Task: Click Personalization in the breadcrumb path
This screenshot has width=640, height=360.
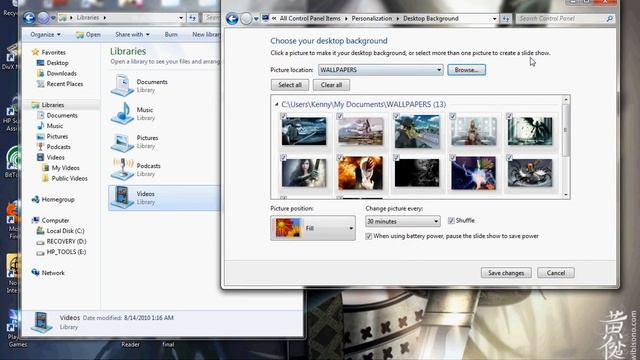Action: [x=371, y=19]
